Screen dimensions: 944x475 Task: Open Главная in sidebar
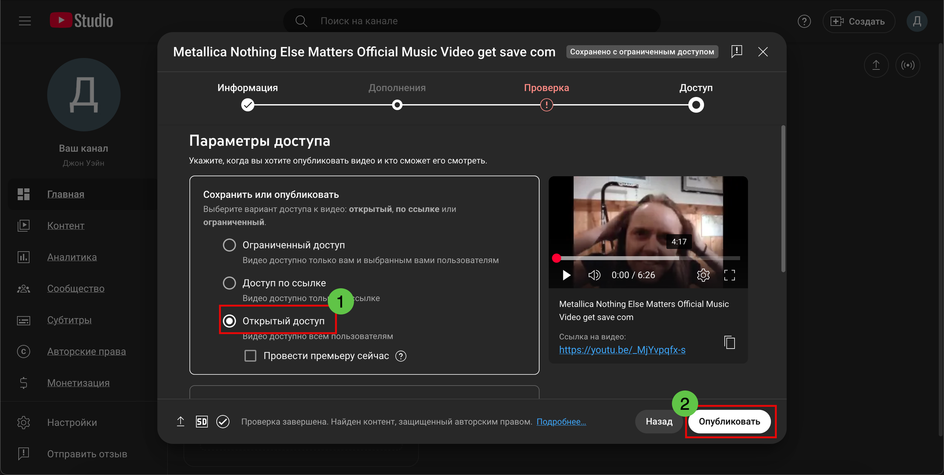click(66, 194)
